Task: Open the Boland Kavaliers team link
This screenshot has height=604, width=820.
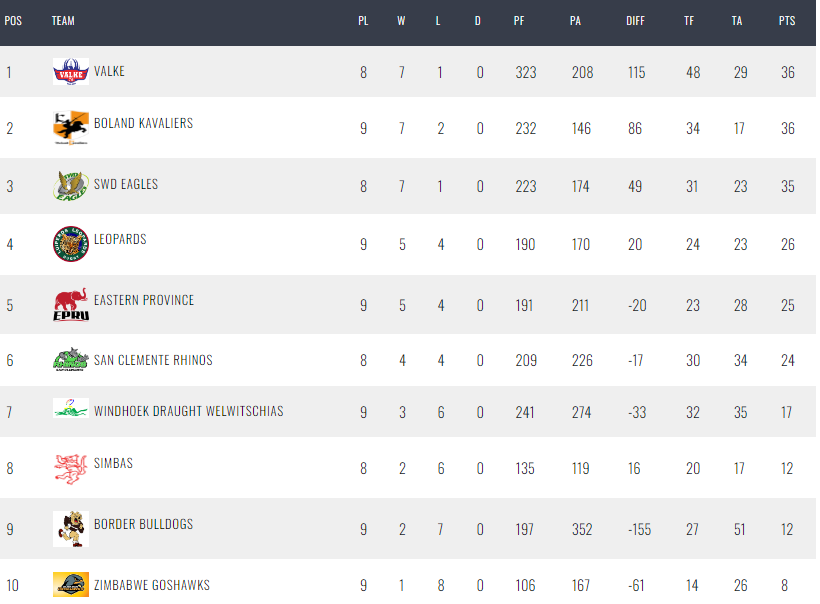Action: click(x=143, y=123)
